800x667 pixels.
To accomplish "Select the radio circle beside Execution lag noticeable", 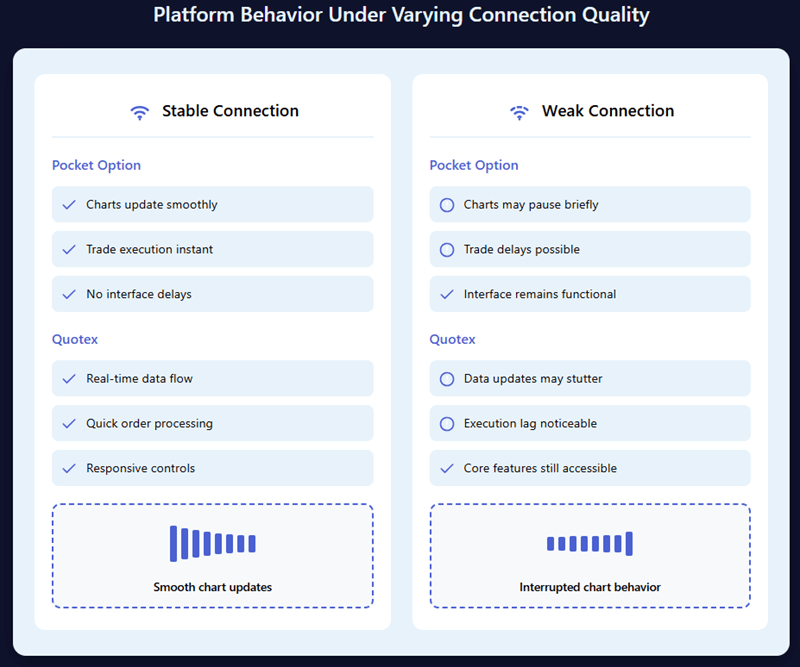I will [446, 423].
